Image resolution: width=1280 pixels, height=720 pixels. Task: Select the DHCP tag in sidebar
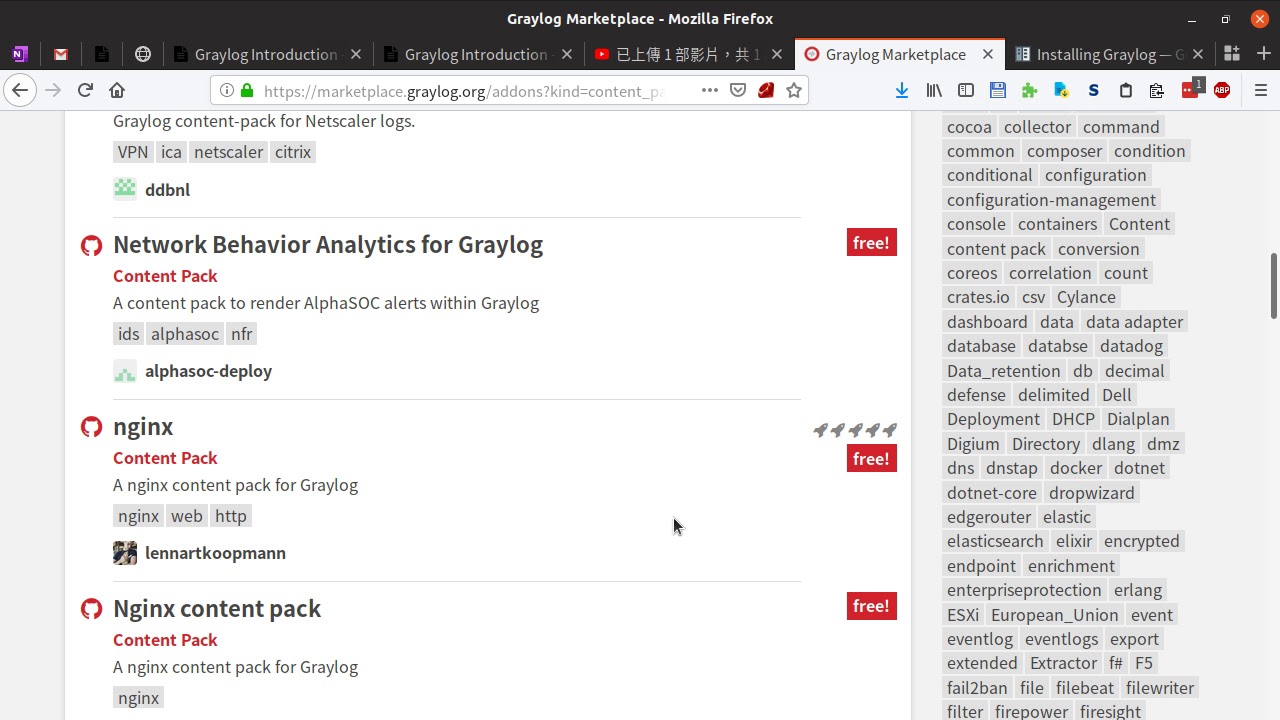(1073, 419)
